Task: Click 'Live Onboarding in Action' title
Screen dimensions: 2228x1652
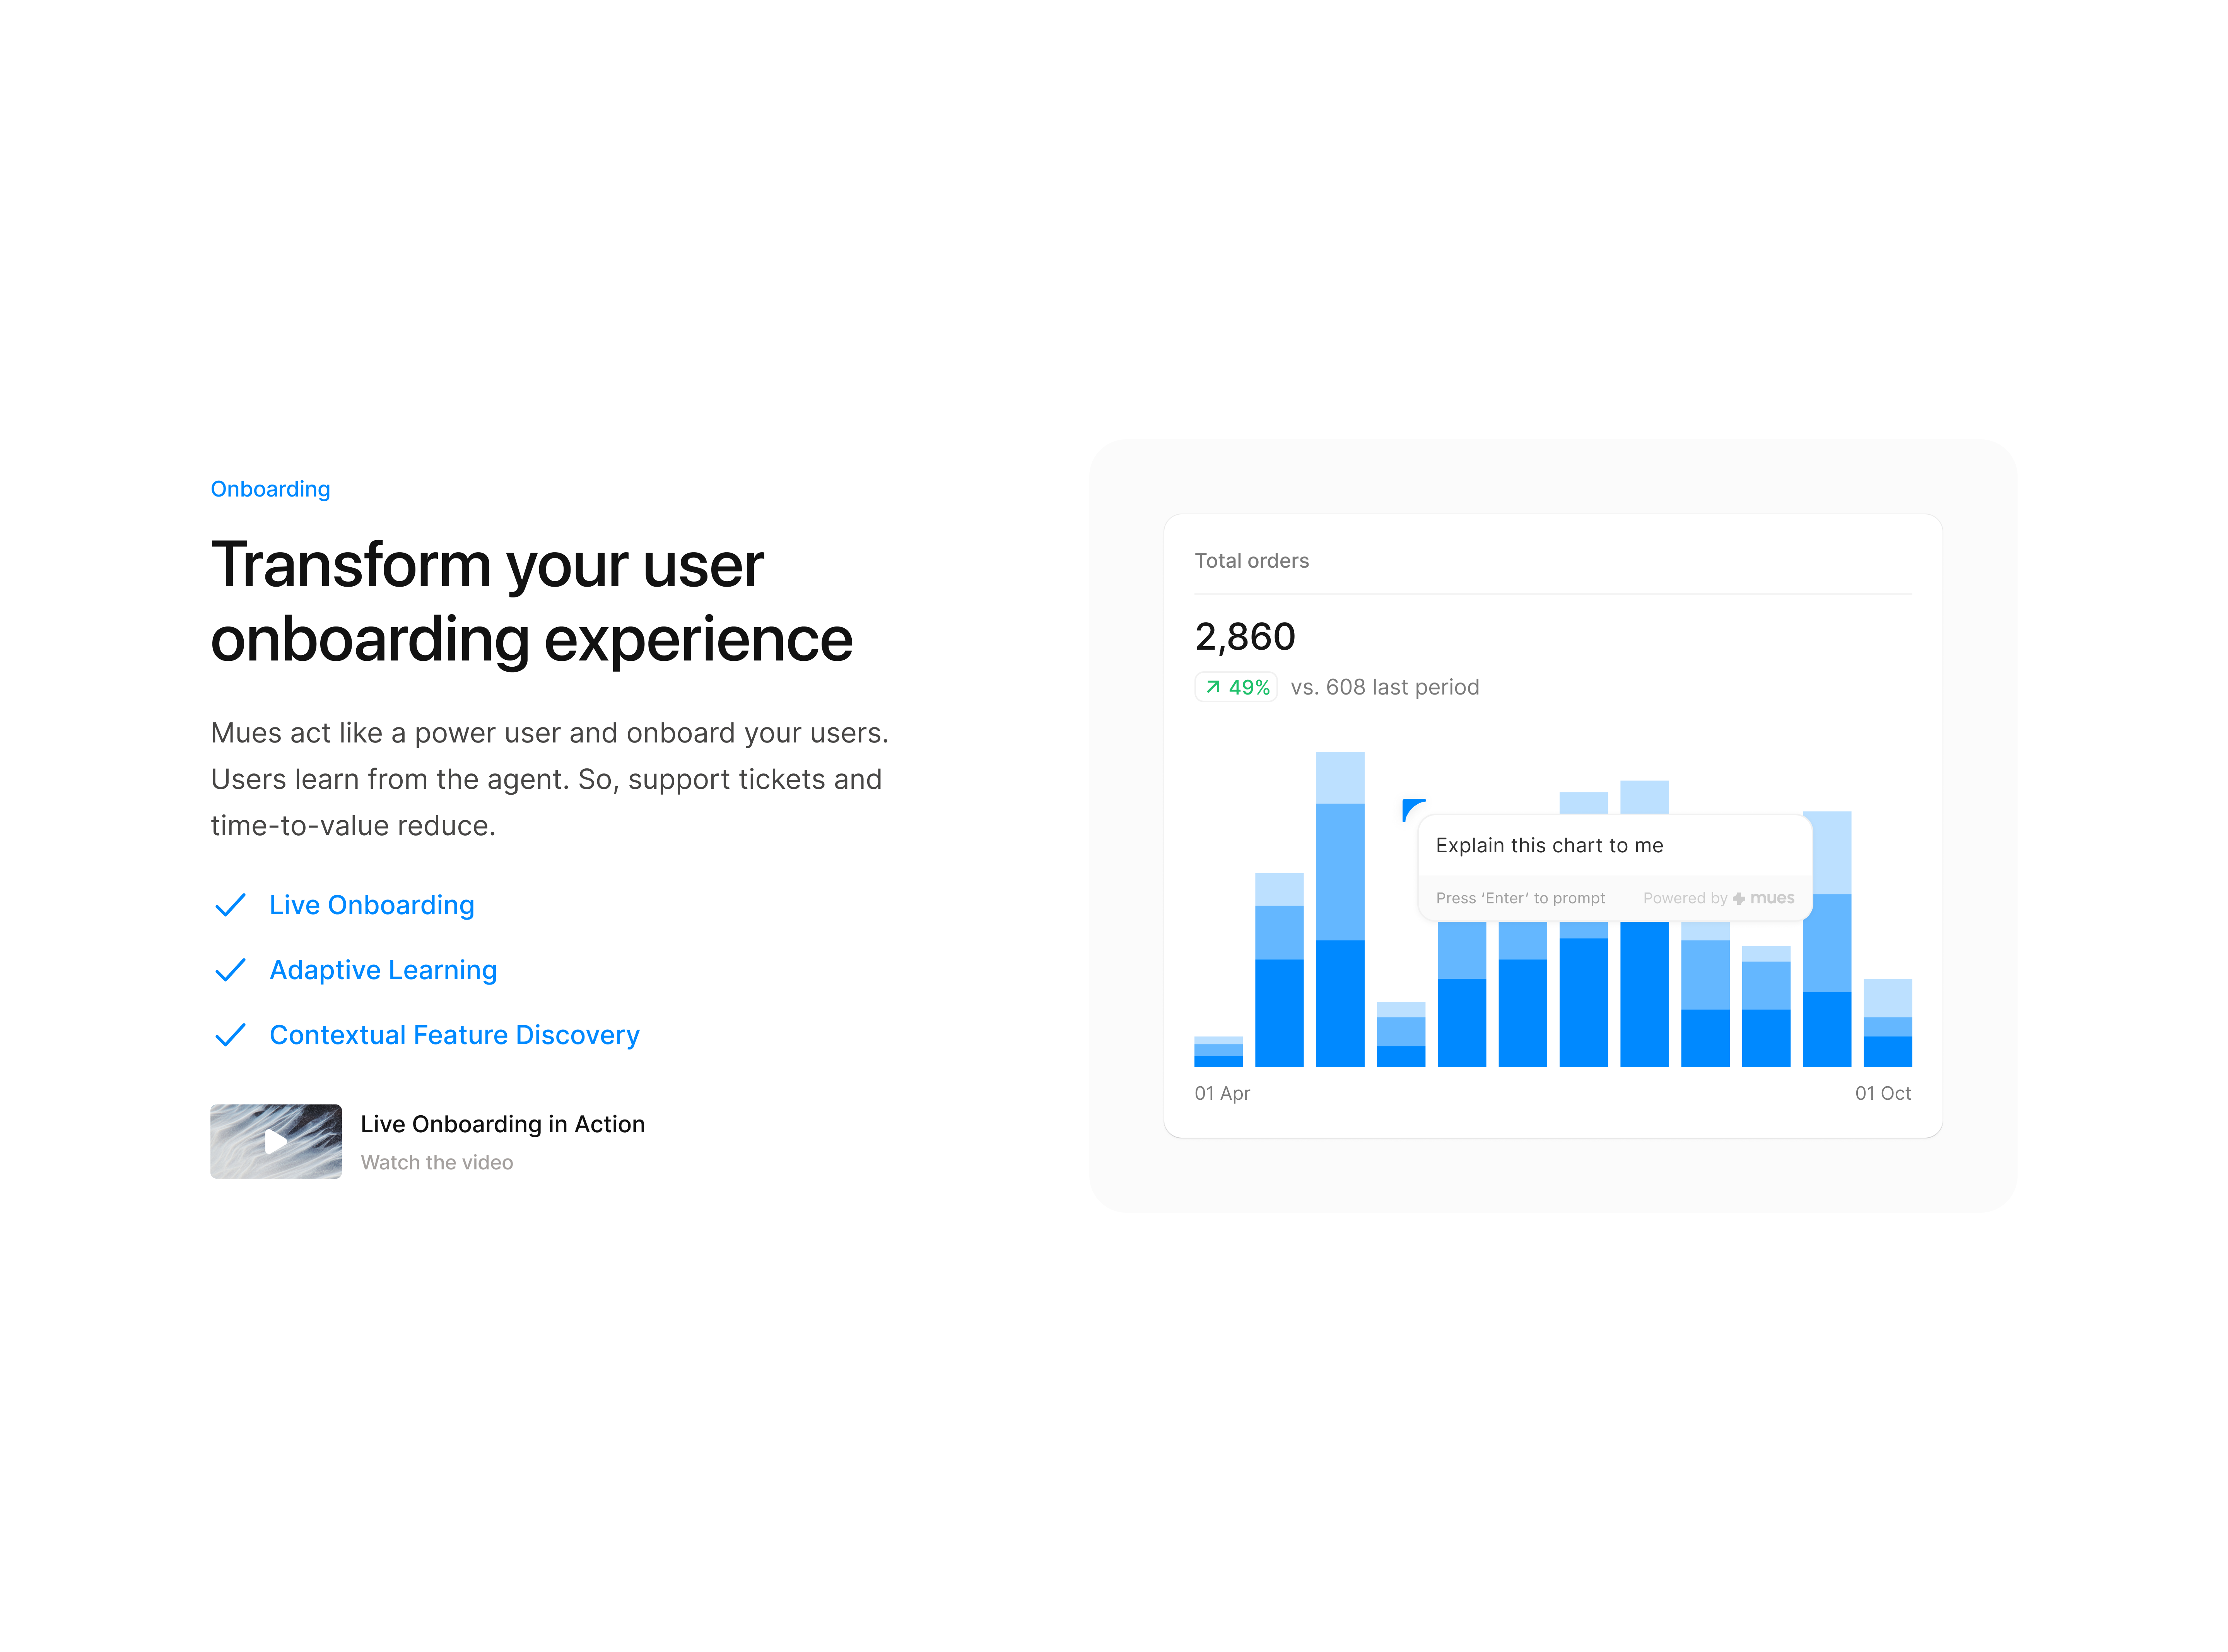Action: [502, 1124]
